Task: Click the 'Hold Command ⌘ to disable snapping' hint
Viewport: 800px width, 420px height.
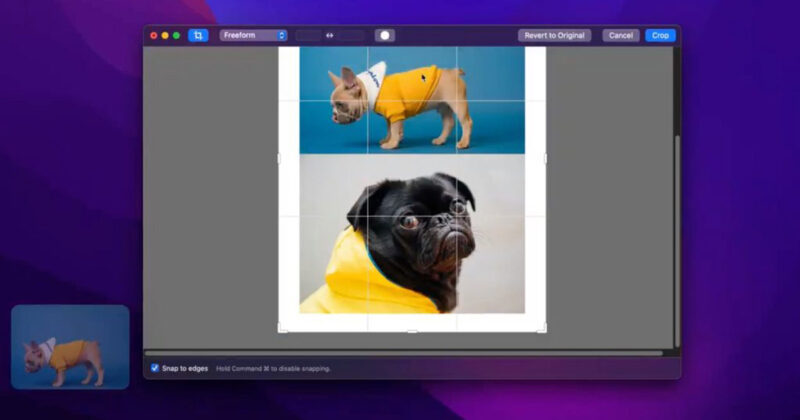Action: (x=273, y=368)
